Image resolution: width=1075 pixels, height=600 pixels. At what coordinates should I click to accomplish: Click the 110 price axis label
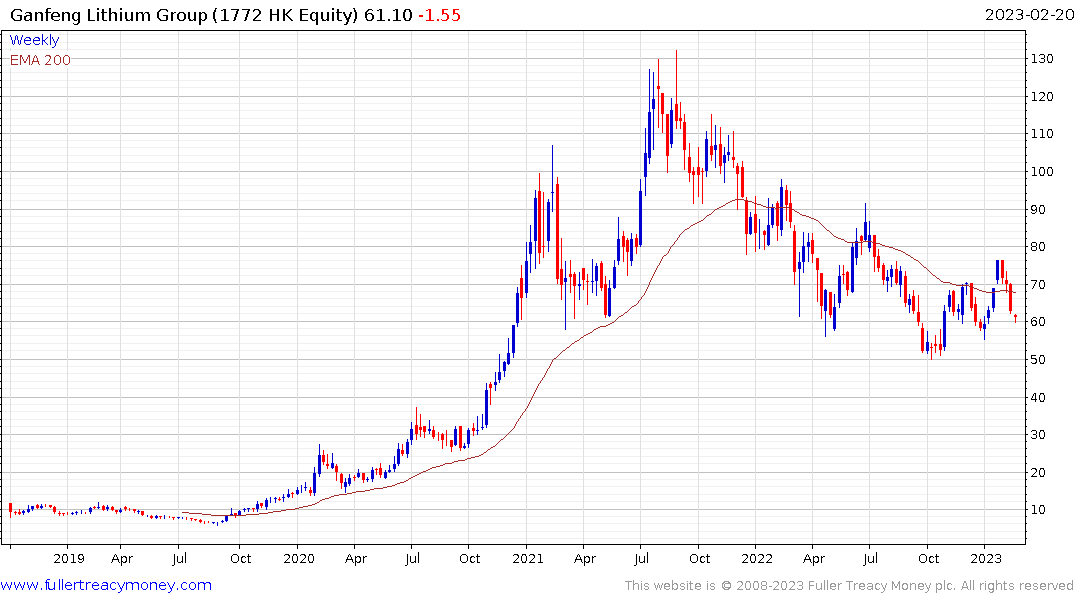[1042, 134]
